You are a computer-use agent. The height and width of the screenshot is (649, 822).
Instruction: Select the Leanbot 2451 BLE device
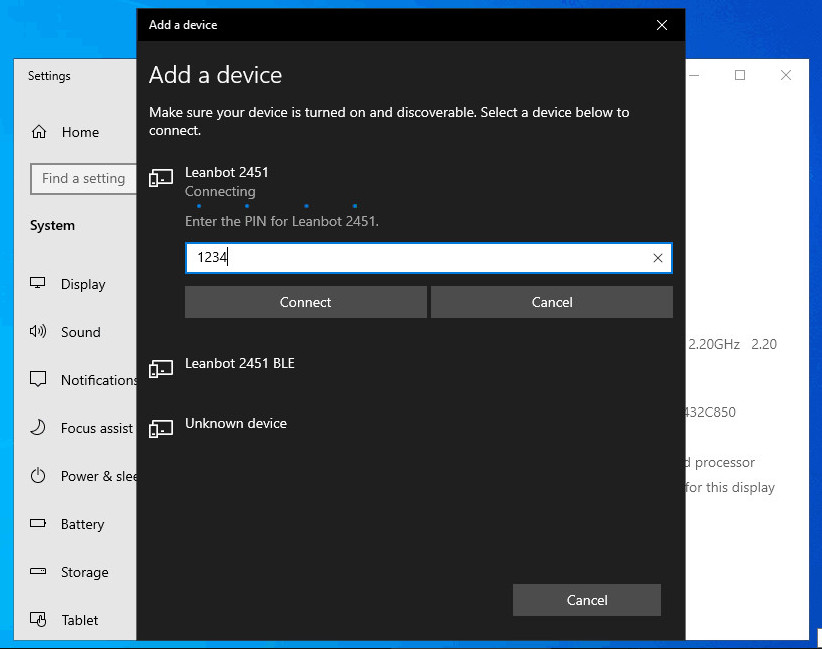click(x=240, y=363)
